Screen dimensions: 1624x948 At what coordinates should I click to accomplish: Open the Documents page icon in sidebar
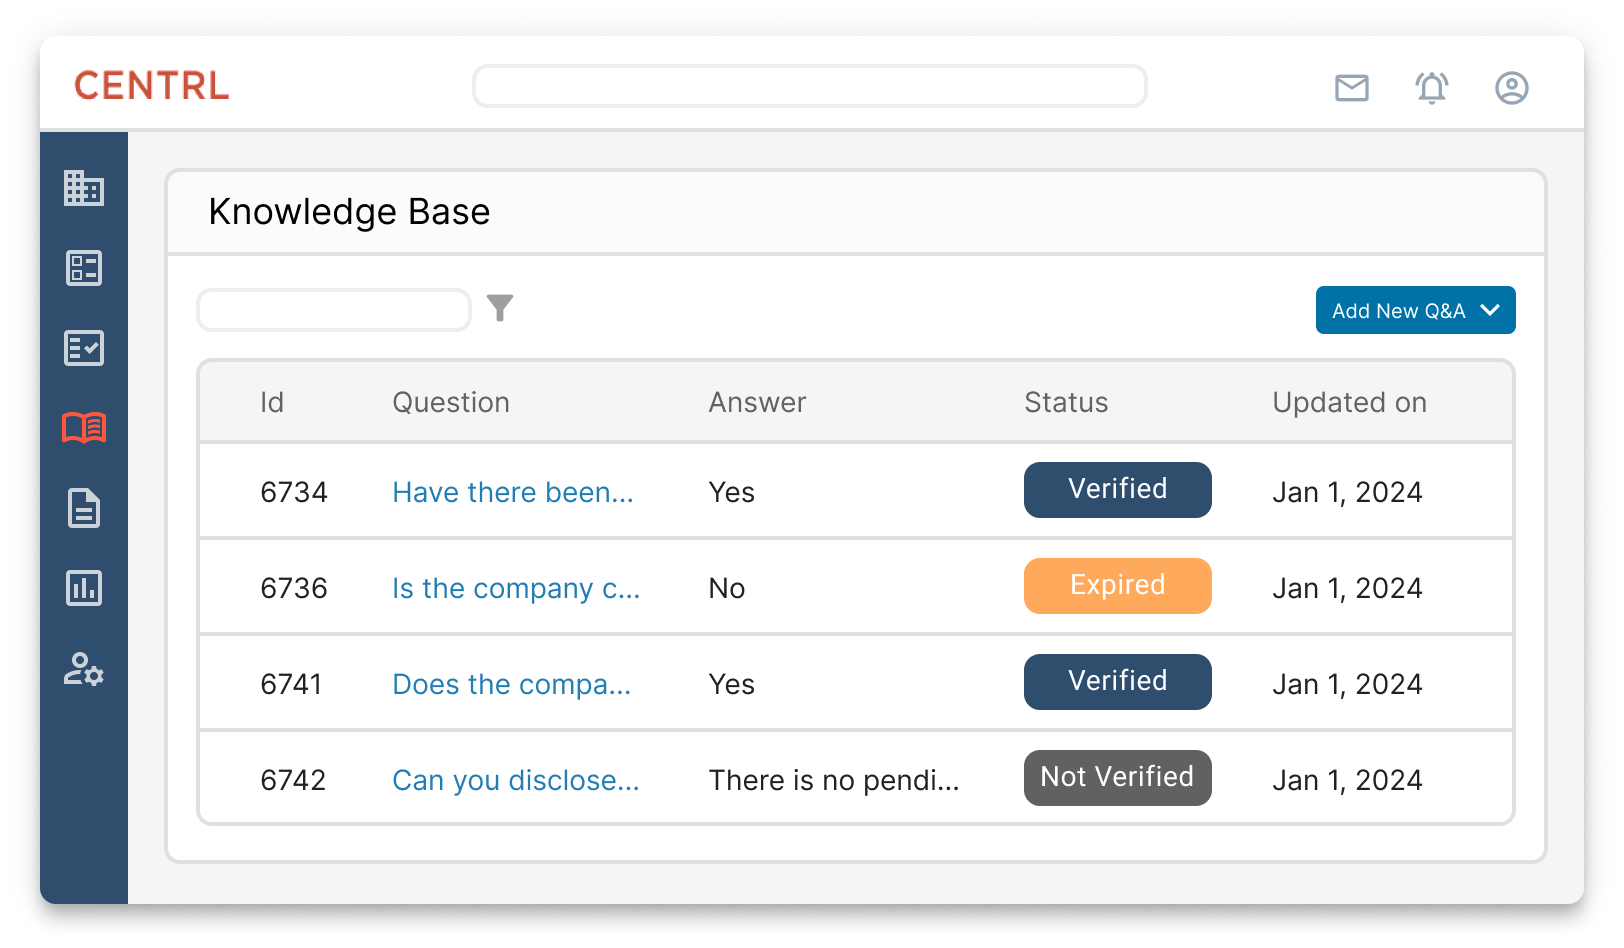click(x=85, y=509)
